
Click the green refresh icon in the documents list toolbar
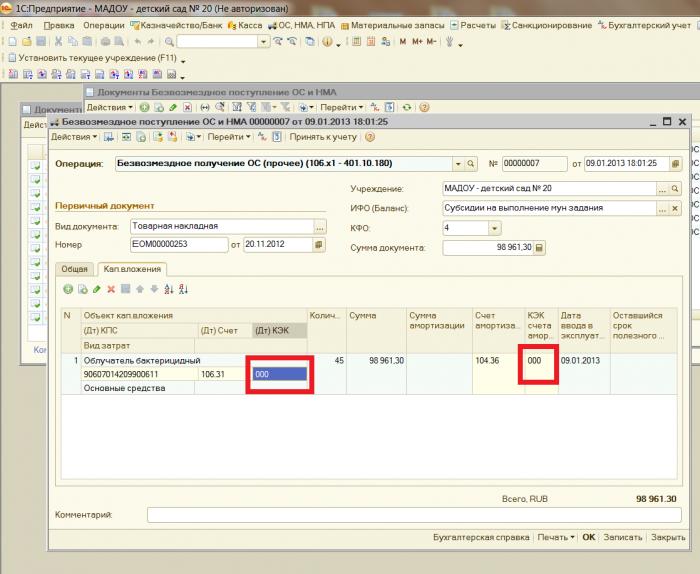[406, 107]
